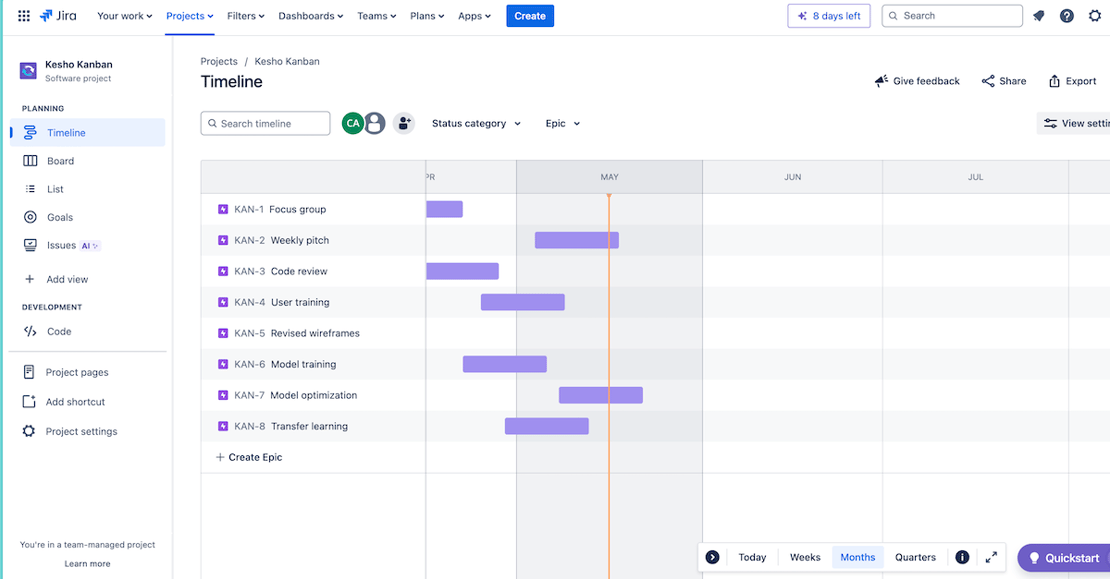Open the Filters menu
The width and height of the screenshot is (1110, 579).
pyautogui.click(x=245, y=15)
